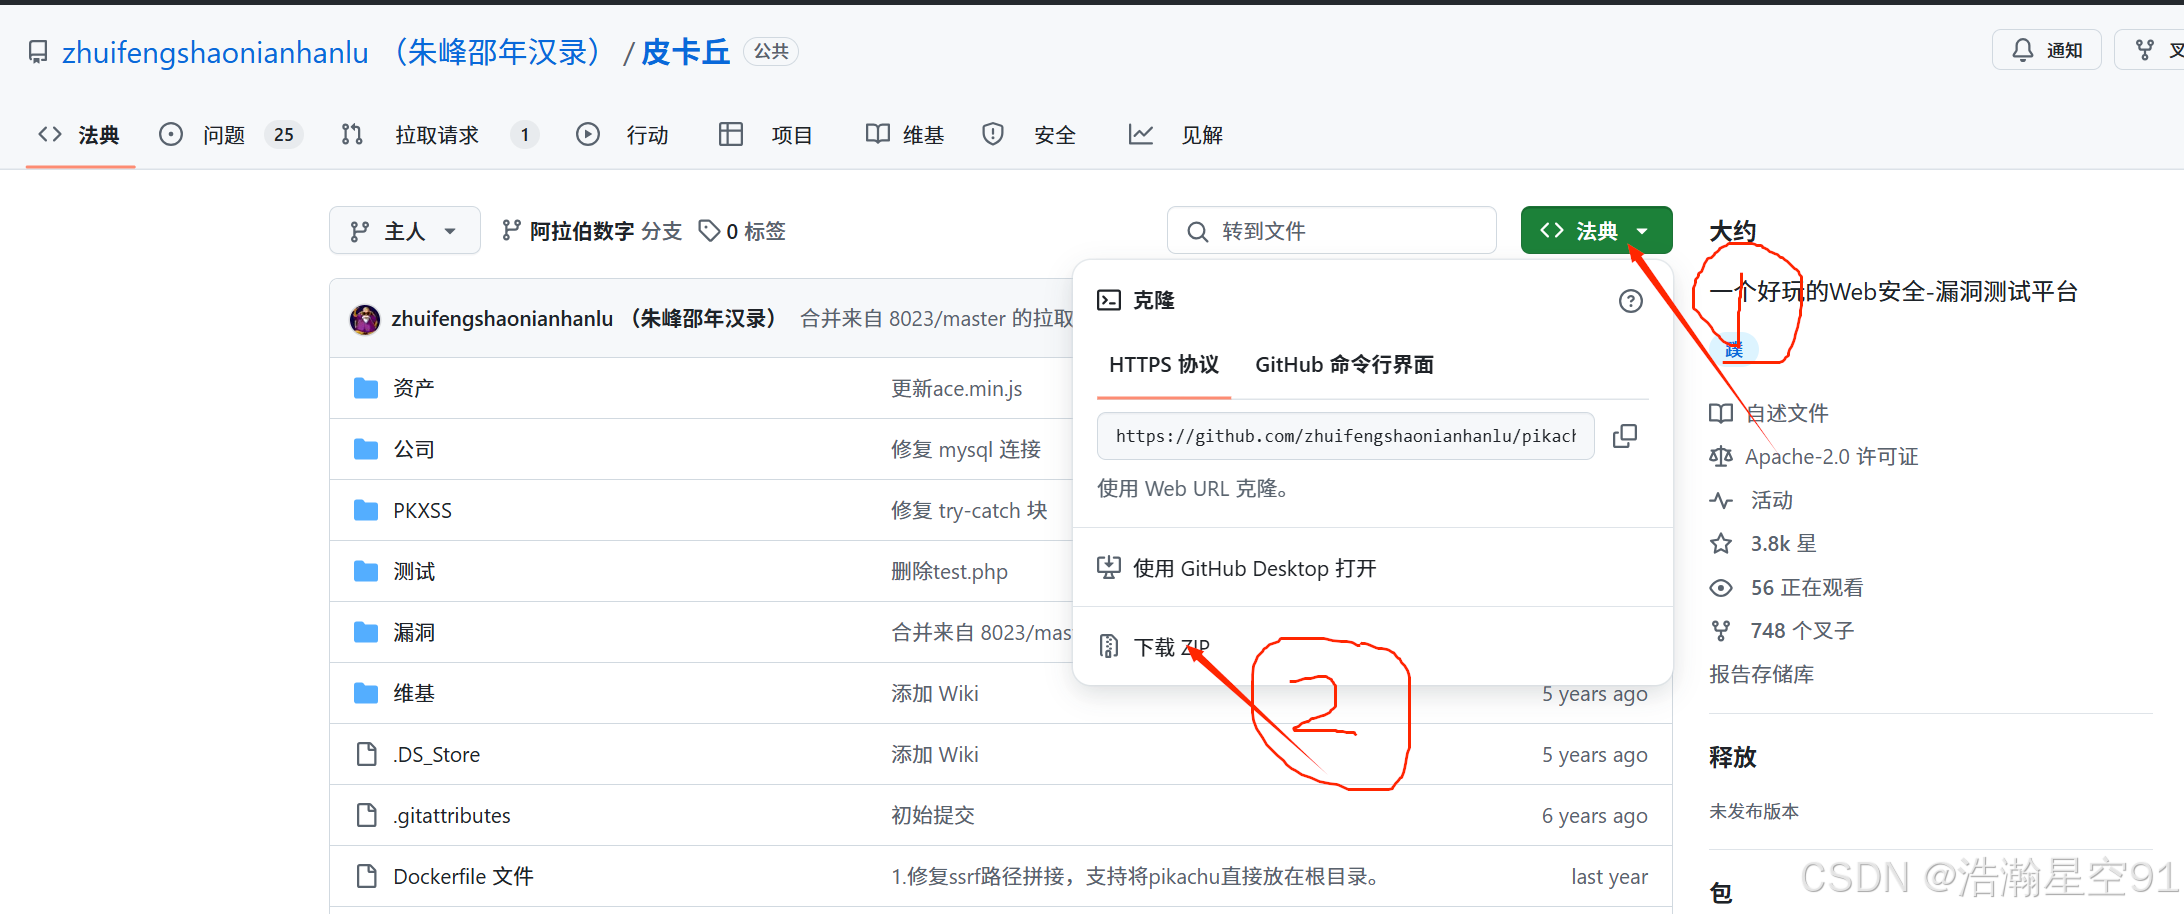Click the Dockerfile file icon

(x=367, y=876)
